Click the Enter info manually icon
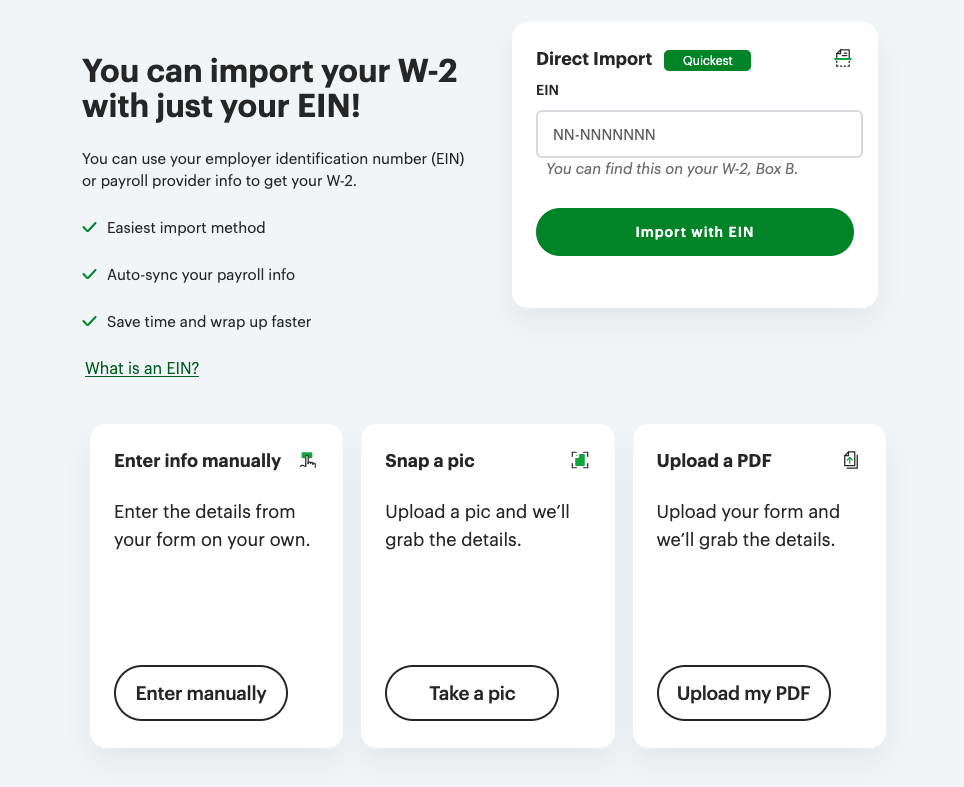The image size is (964, 787). (x=308, y=460)
